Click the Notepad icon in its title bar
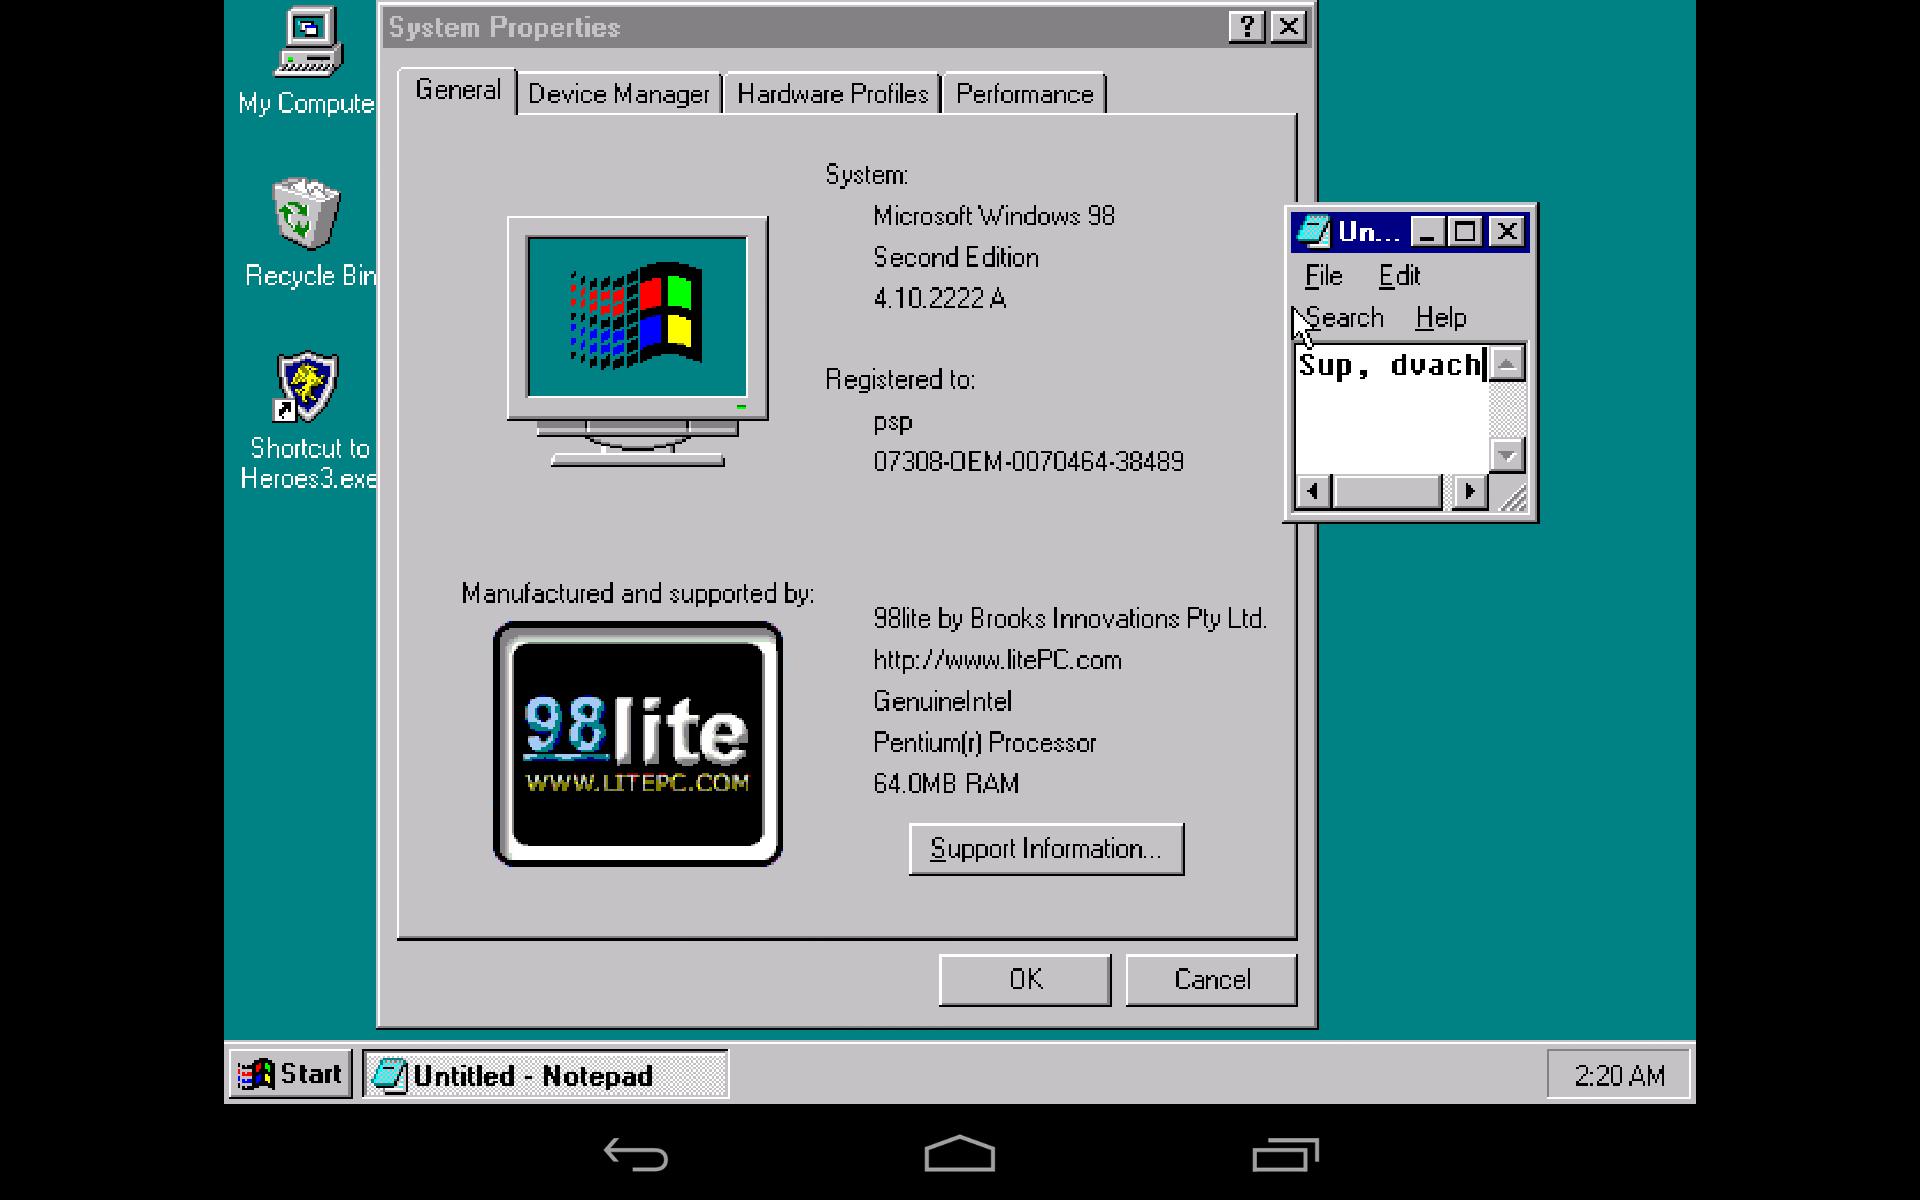The image size is (1920, 1200). [1312, 232]
